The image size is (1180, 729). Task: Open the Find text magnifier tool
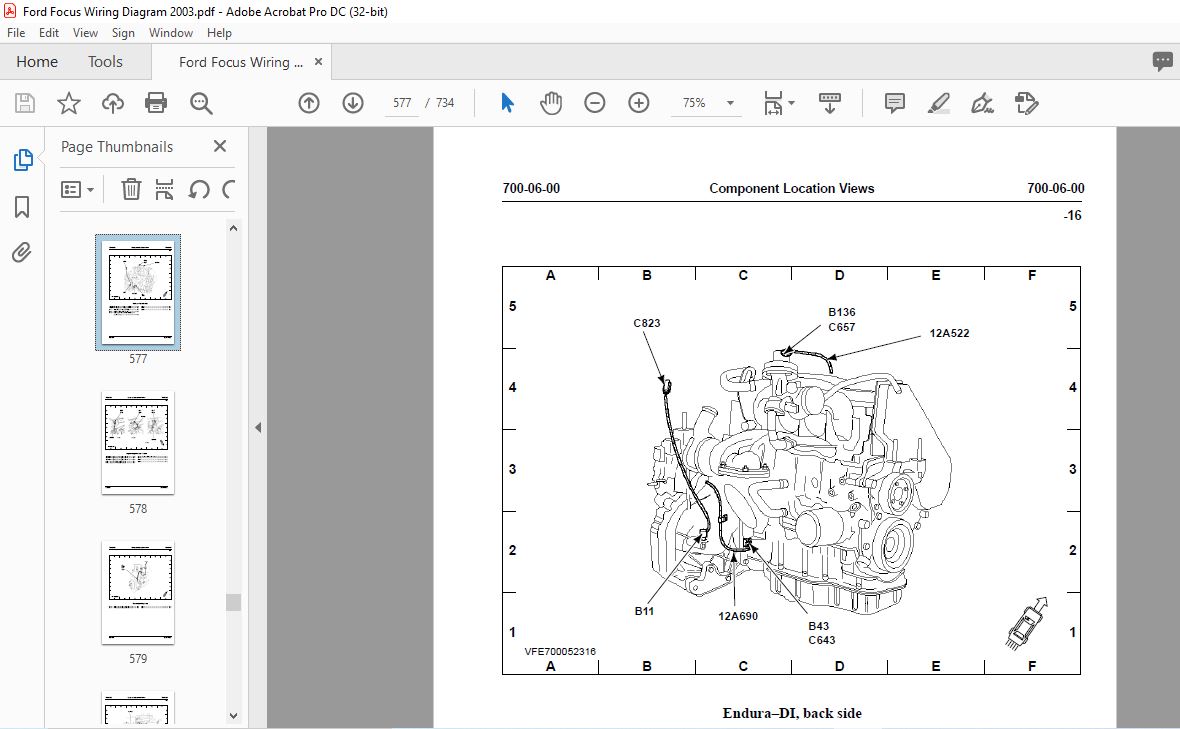201,103
